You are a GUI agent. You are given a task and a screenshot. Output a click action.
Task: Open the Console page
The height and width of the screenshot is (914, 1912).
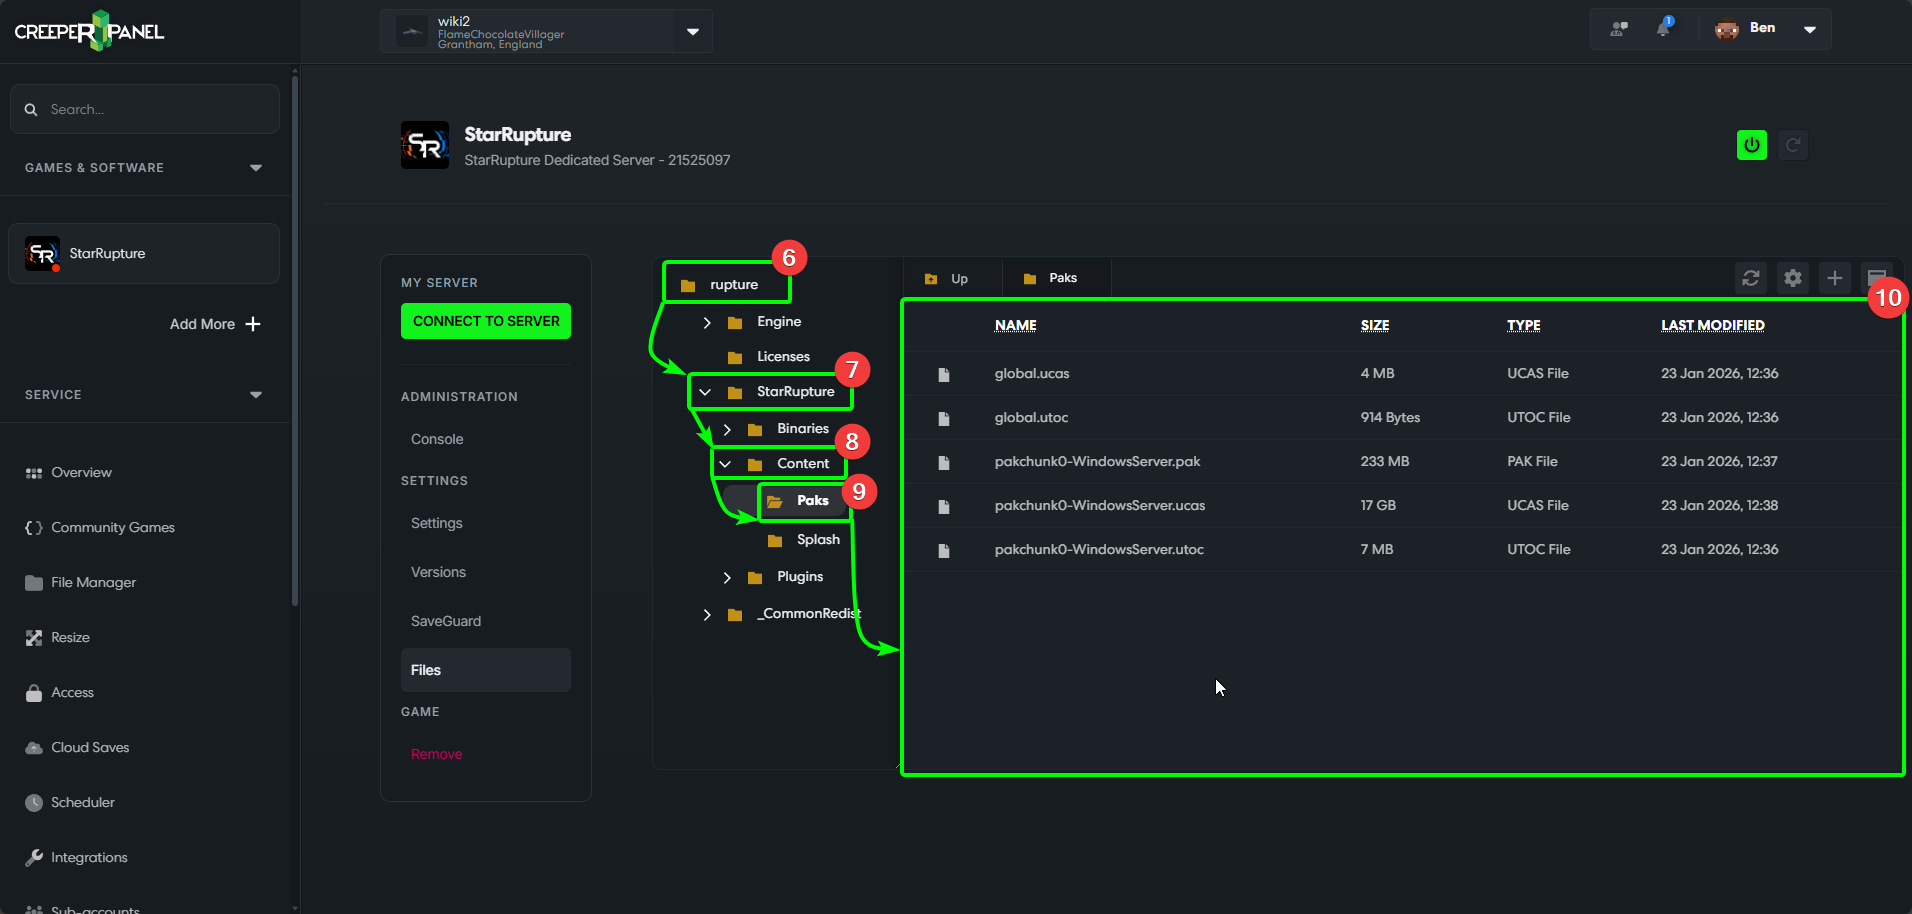(x=437, y=439)
